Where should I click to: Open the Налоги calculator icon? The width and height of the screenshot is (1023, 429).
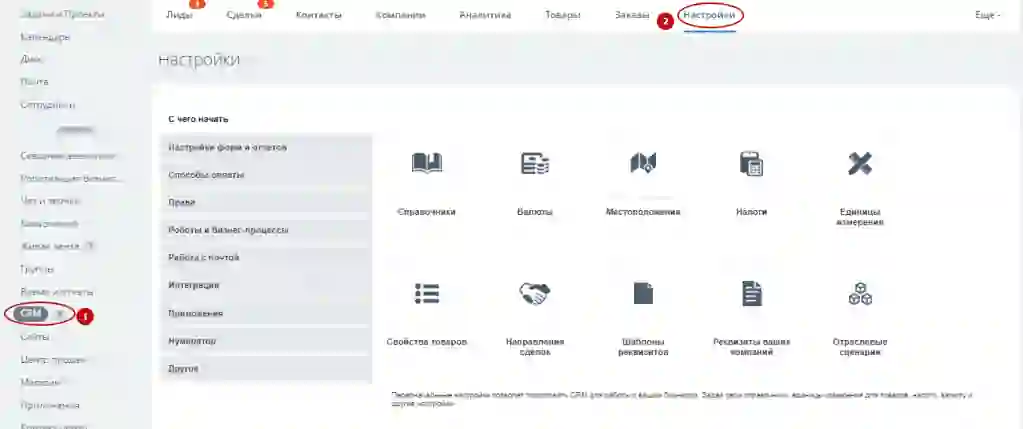[x=751, y=163]
